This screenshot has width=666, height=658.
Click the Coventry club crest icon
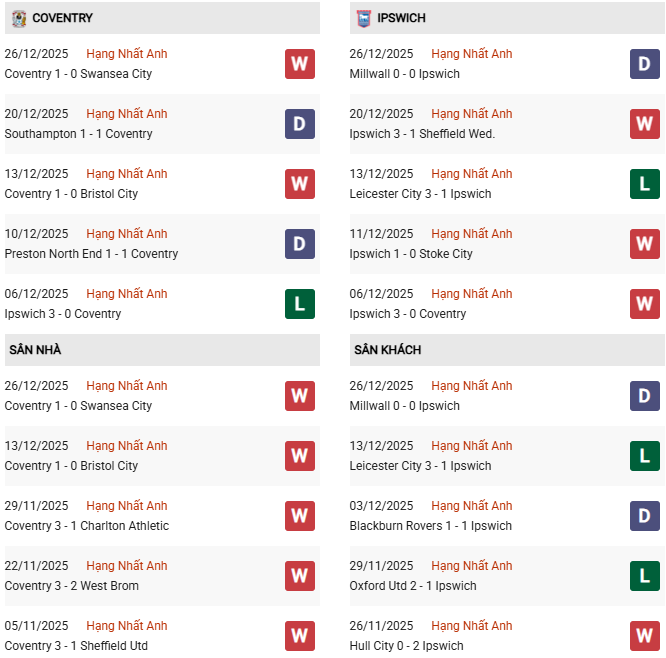coord(19,18)
